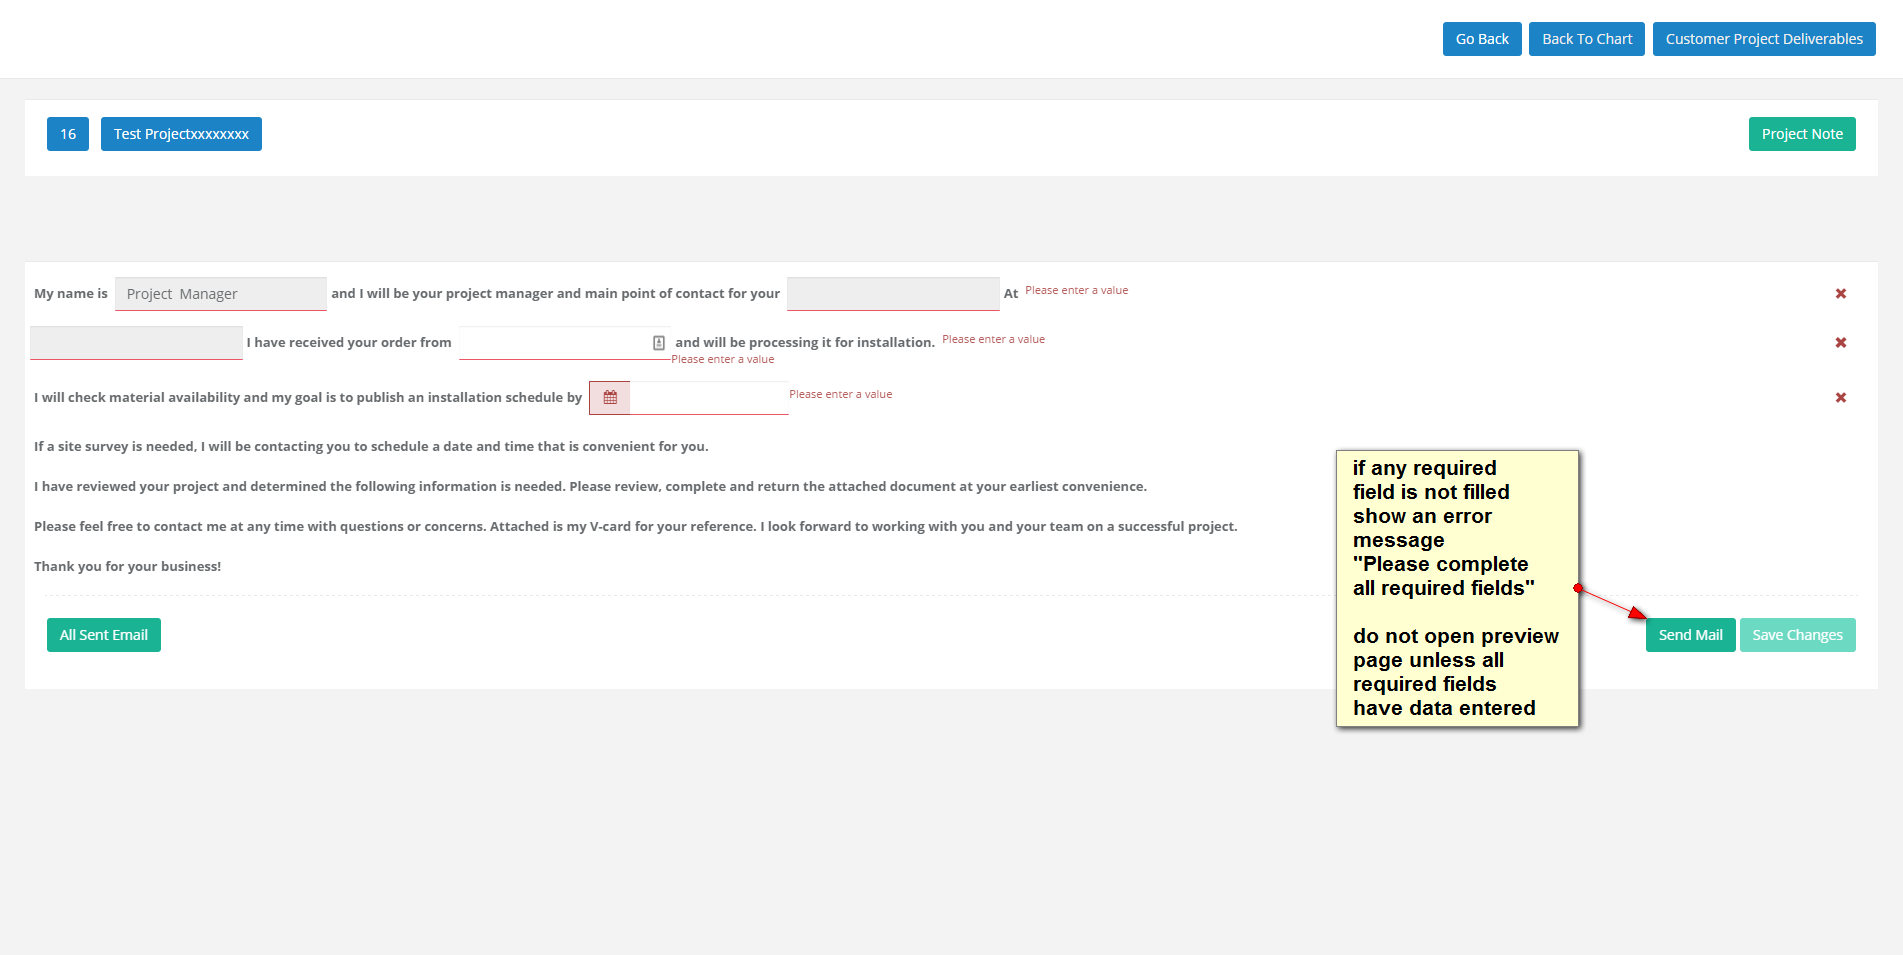Click the Project Manager name field
The image size is (1903, 955).
pos(221,294)
